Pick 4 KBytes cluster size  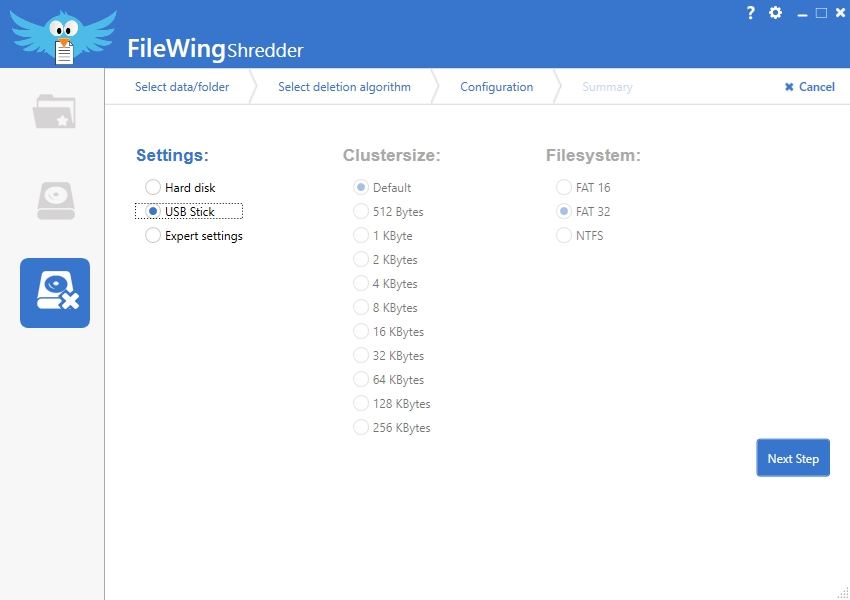pyautogui.click(x=385, y=283)
